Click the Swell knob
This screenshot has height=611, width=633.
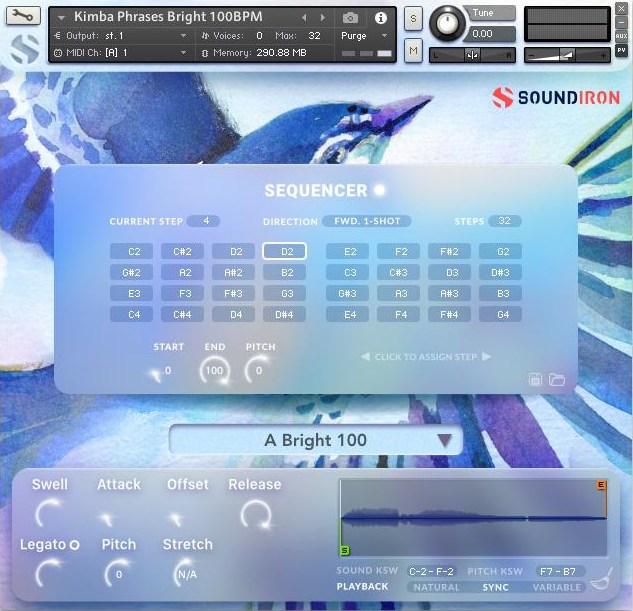pos(50,514)
